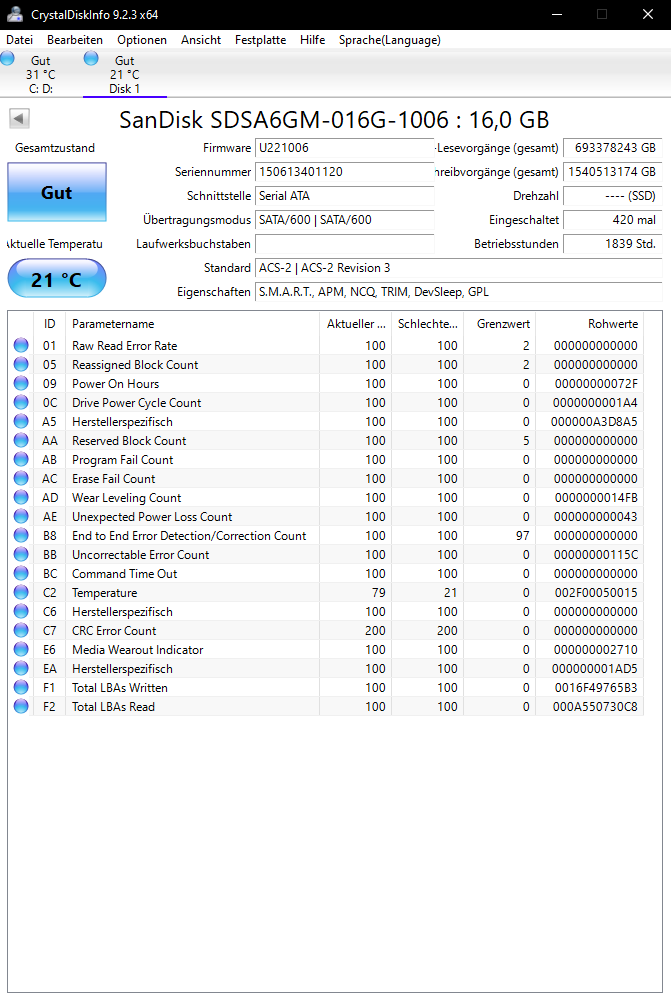
Task: Click the Eigenschaften features field
Action: coord(458,292)
